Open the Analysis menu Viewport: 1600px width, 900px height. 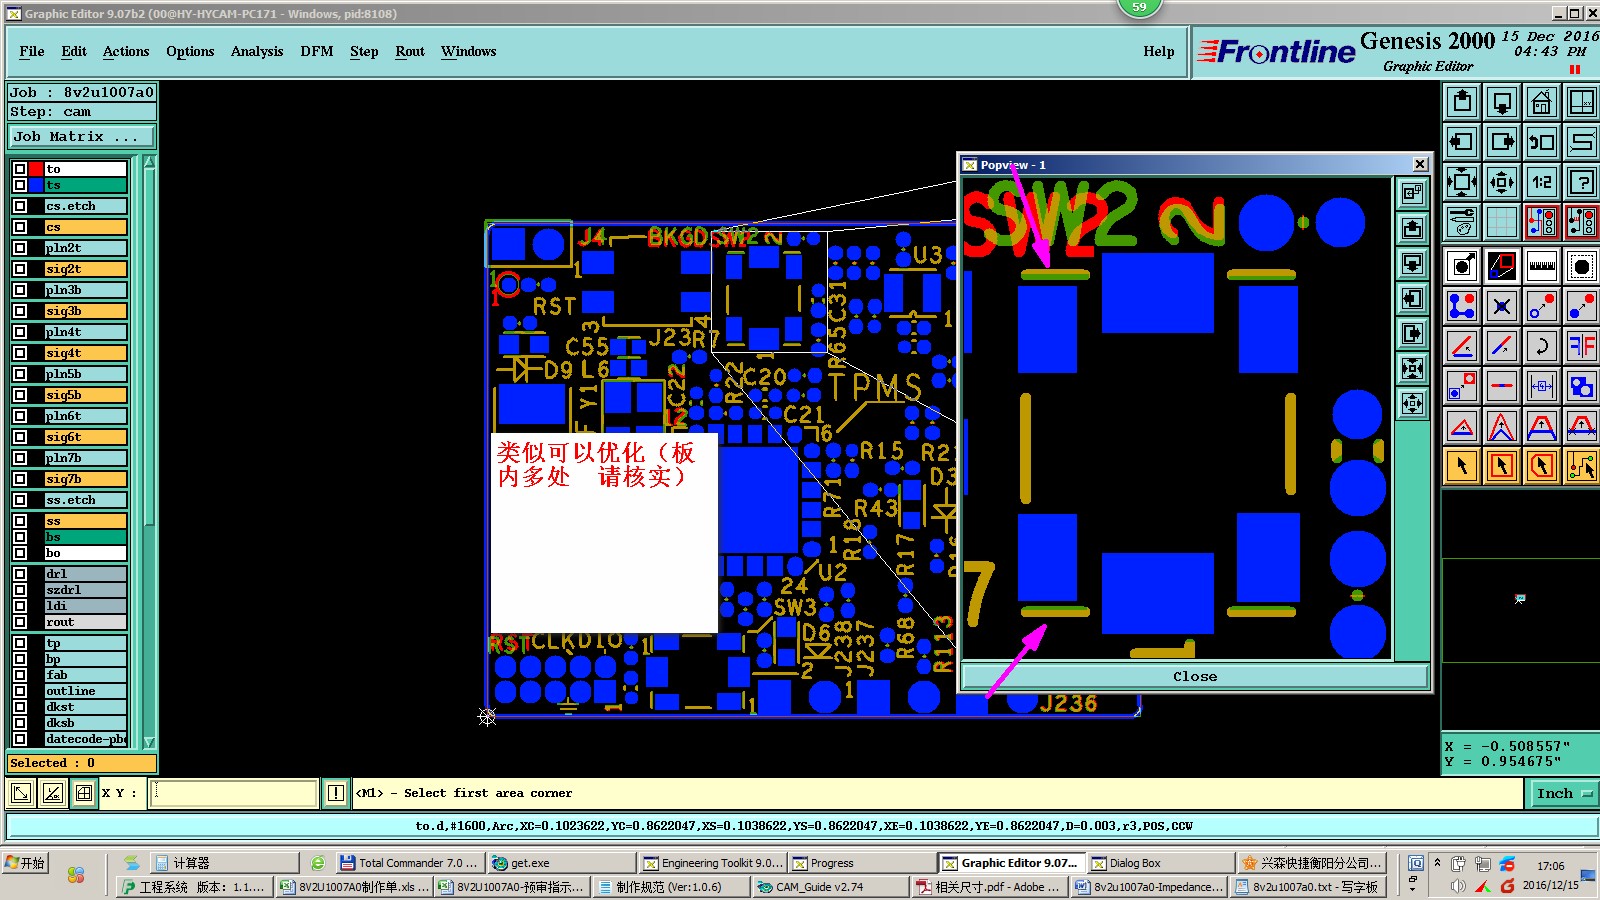[257, 52]
